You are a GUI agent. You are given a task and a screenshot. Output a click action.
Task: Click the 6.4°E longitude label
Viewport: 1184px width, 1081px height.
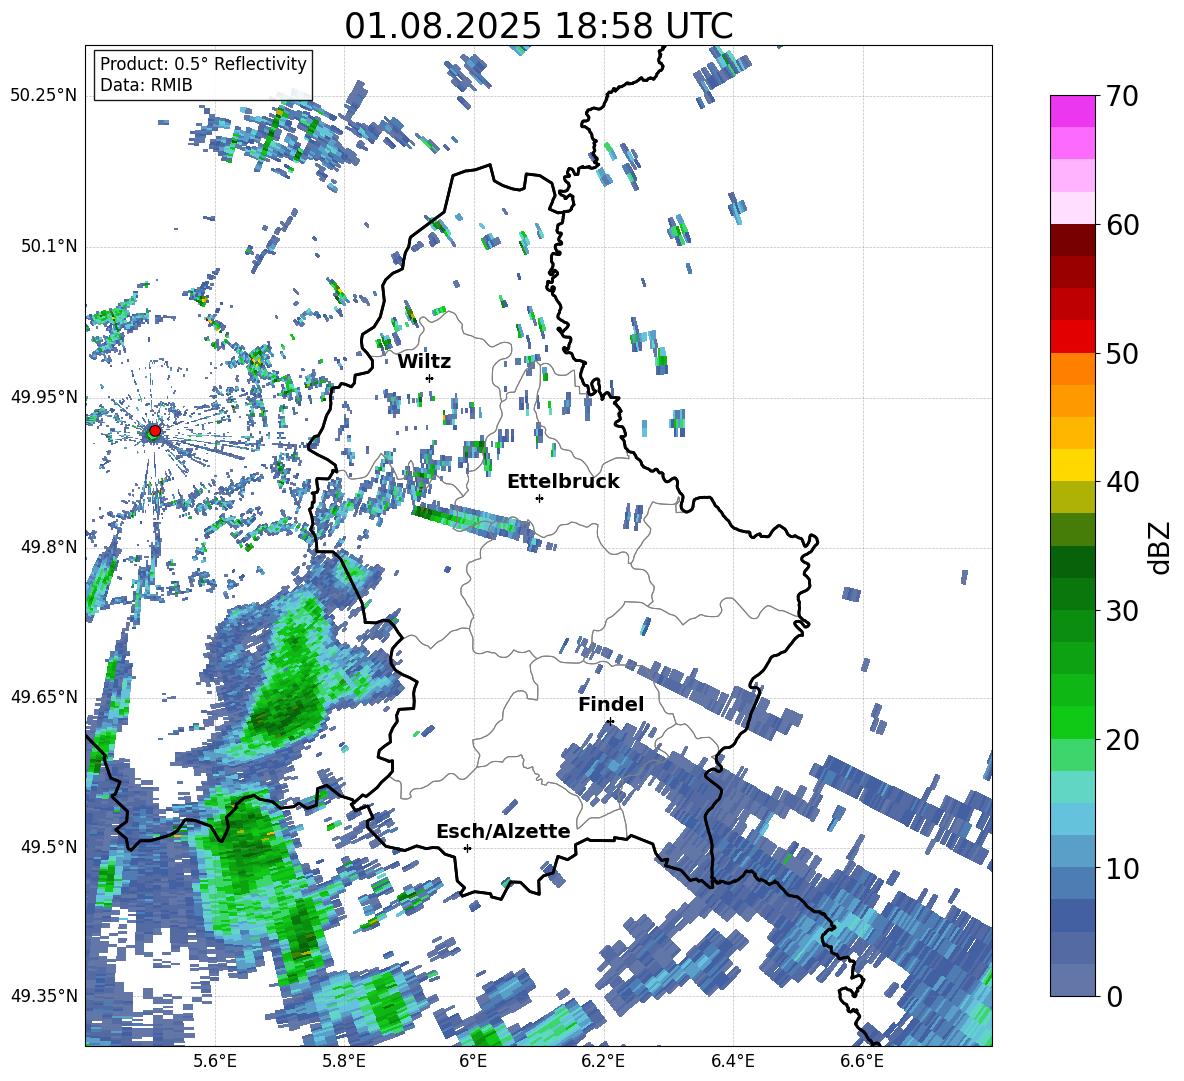pos(733,1061)
